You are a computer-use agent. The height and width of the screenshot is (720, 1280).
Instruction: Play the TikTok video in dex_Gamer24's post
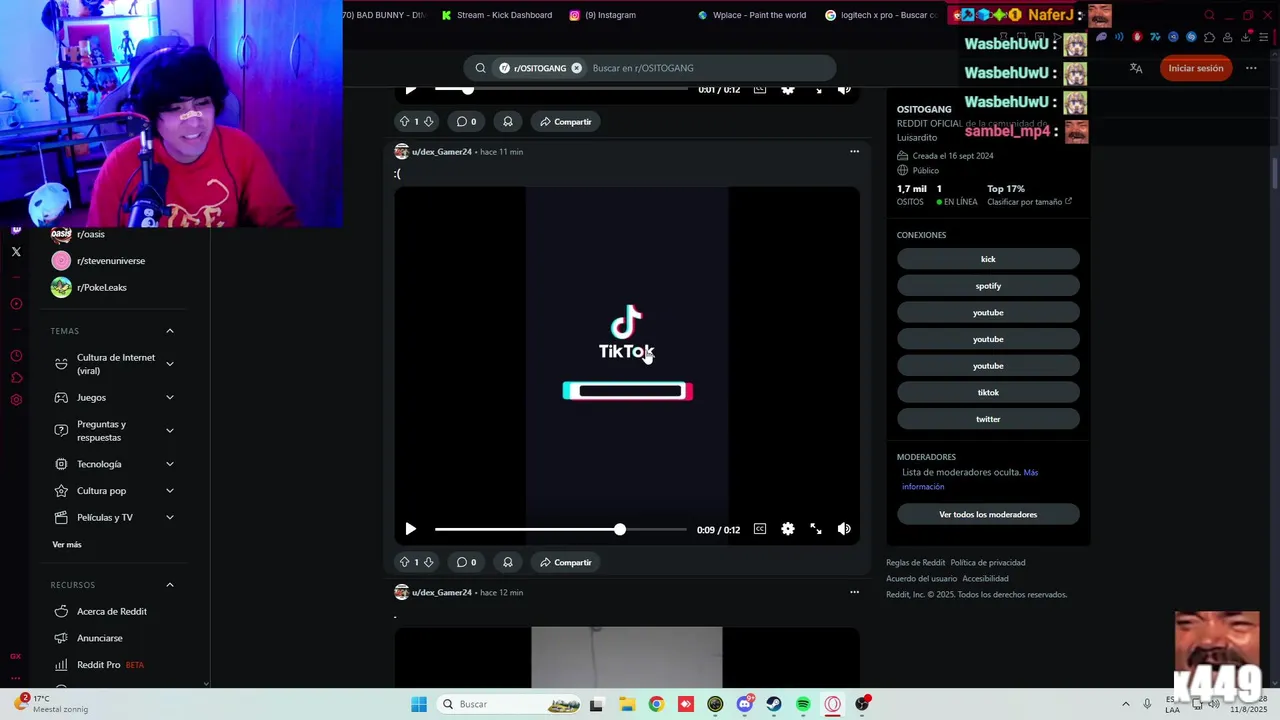click(410, 529)
